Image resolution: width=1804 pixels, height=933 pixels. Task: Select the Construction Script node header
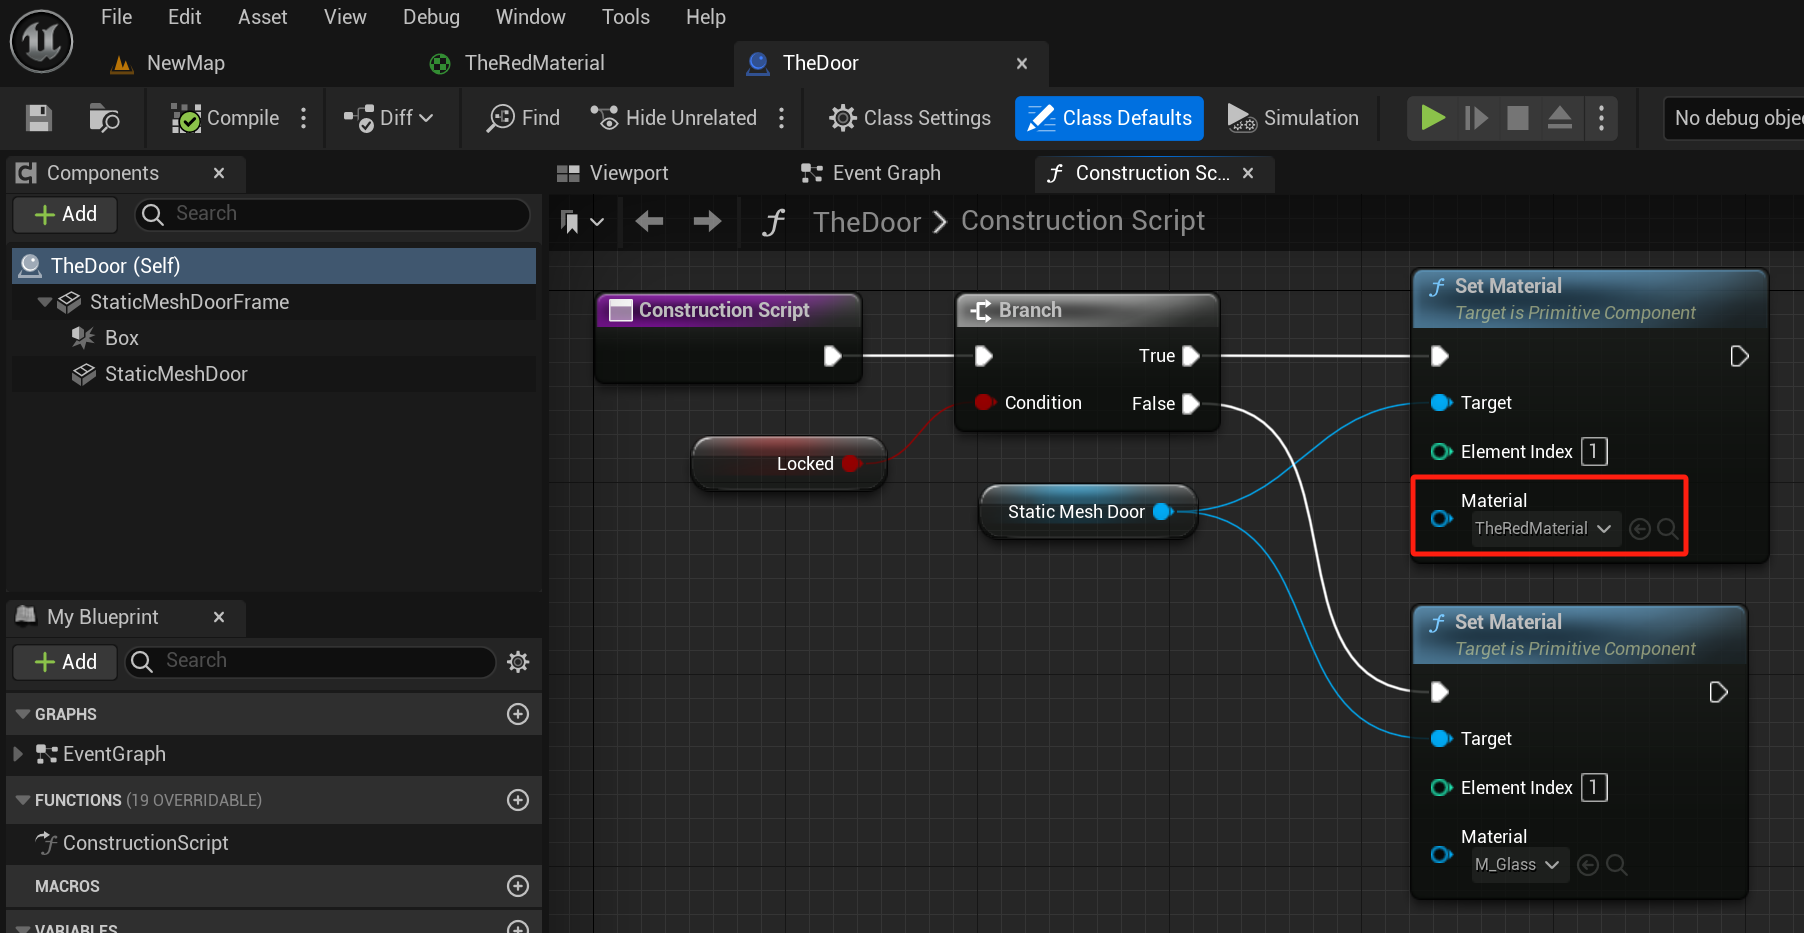tap(729, 310)
